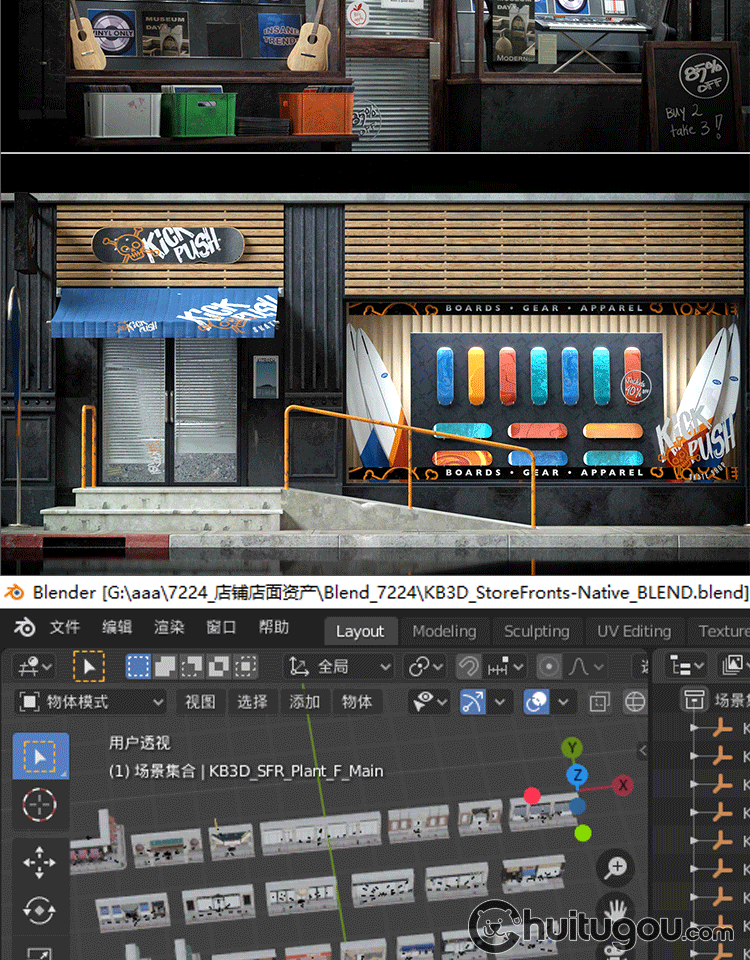Switch to the Modeling workspace tab
The height and width of the screenshot is (960, 750).
click(444, 631)
